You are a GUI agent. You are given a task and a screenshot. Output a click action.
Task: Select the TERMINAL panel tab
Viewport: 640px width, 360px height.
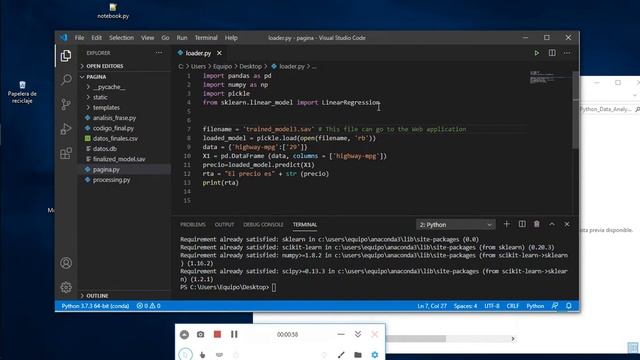[304, 224]
